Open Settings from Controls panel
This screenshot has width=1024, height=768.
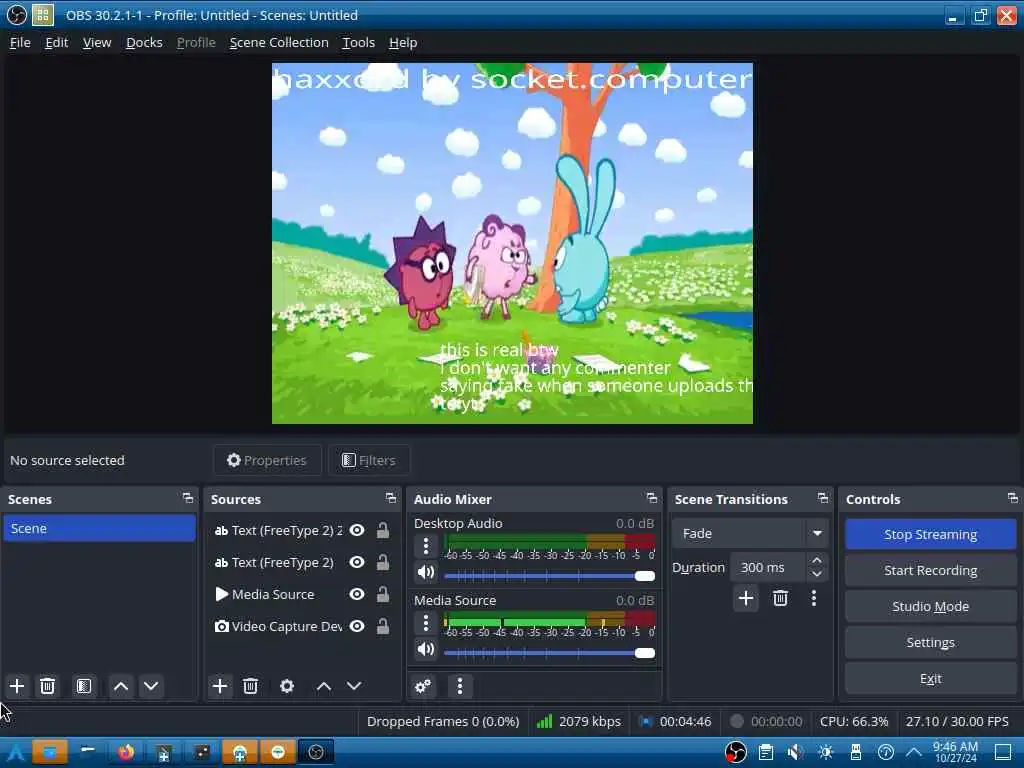[x=931, y=642]
